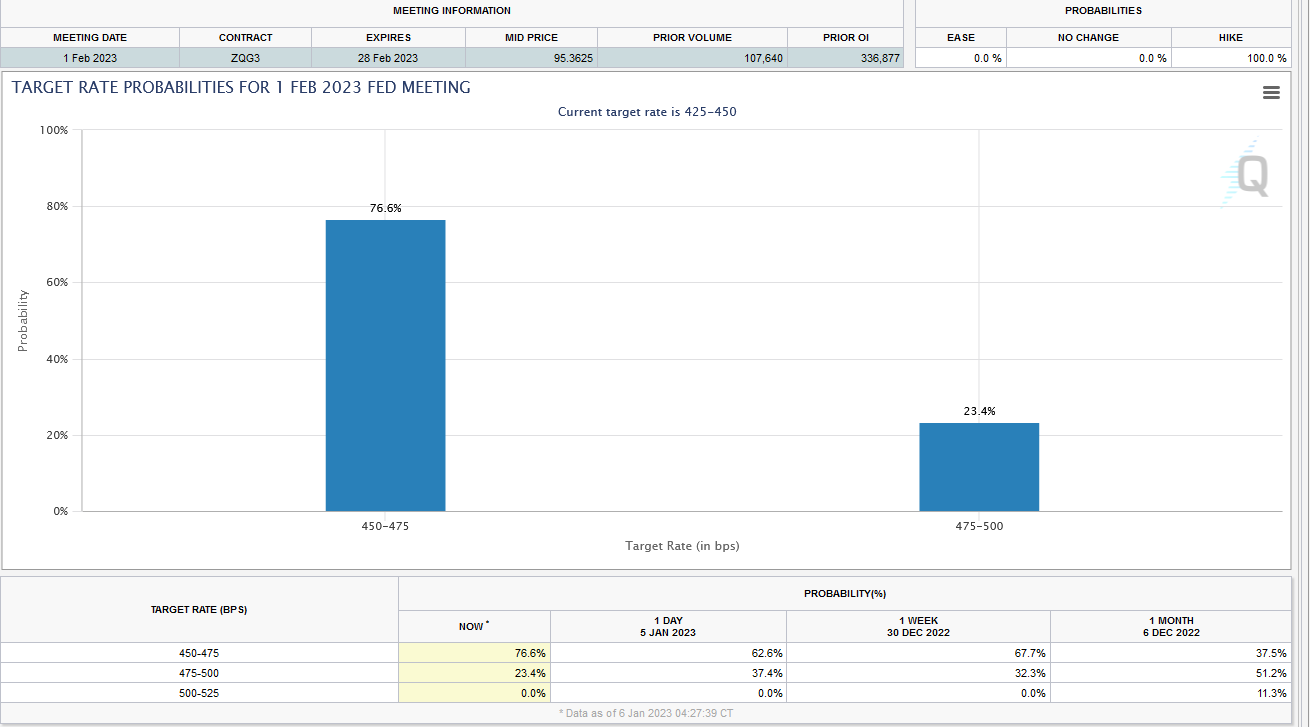
Task: Select the 107,640 prior volume value
Action: coord(764,58)
